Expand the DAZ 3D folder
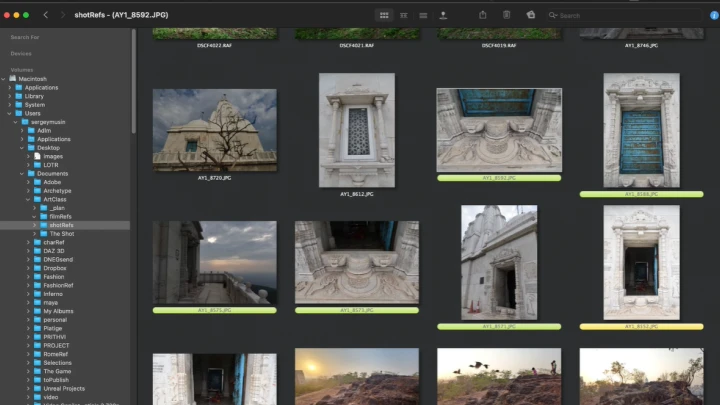720x405 pixels. (x=28, y=251)
